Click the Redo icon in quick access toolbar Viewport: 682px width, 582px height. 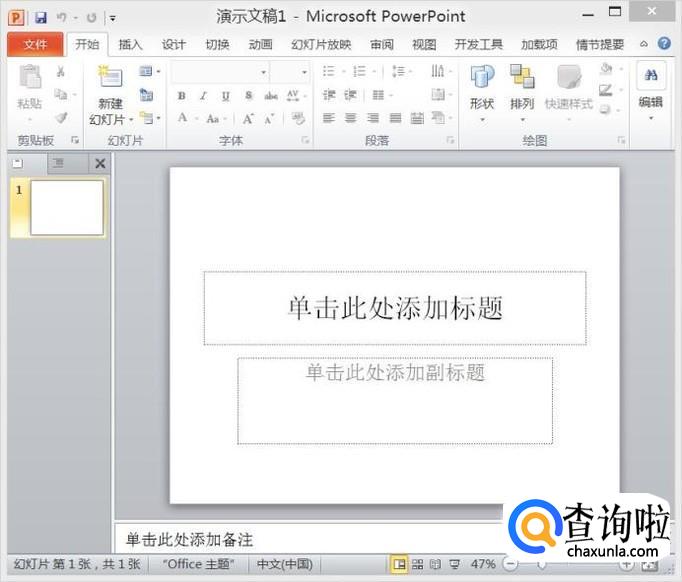[x=91, y=18]
